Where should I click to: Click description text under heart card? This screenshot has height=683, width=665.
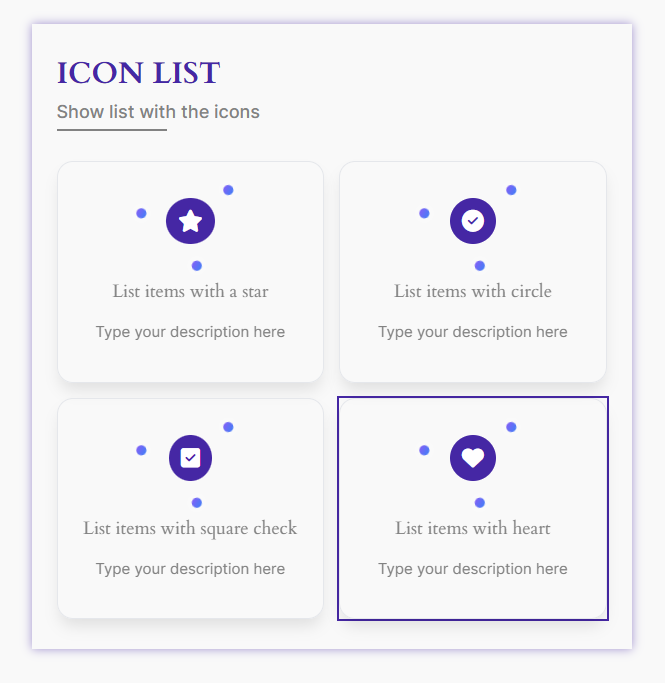coord(473,569)
